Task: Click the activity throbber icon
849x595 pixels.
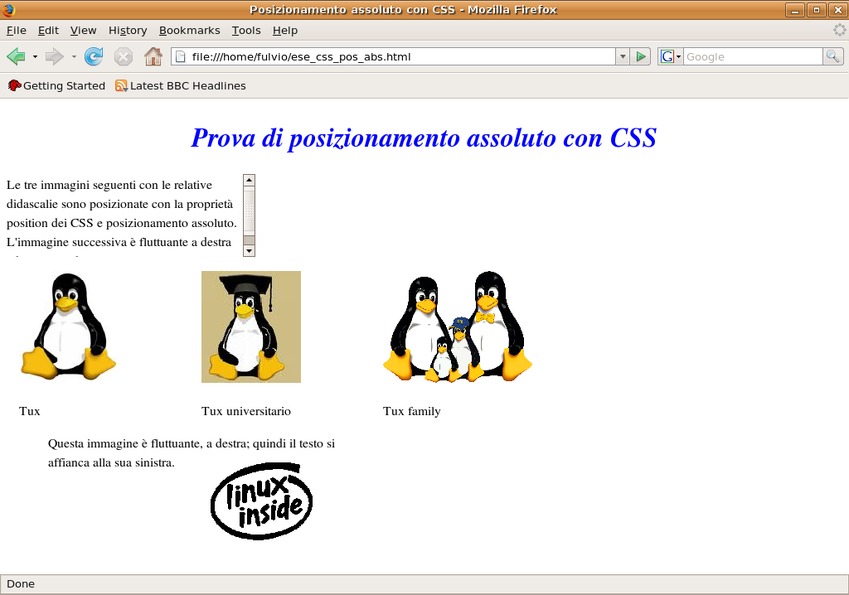Action: pos(839,30)
